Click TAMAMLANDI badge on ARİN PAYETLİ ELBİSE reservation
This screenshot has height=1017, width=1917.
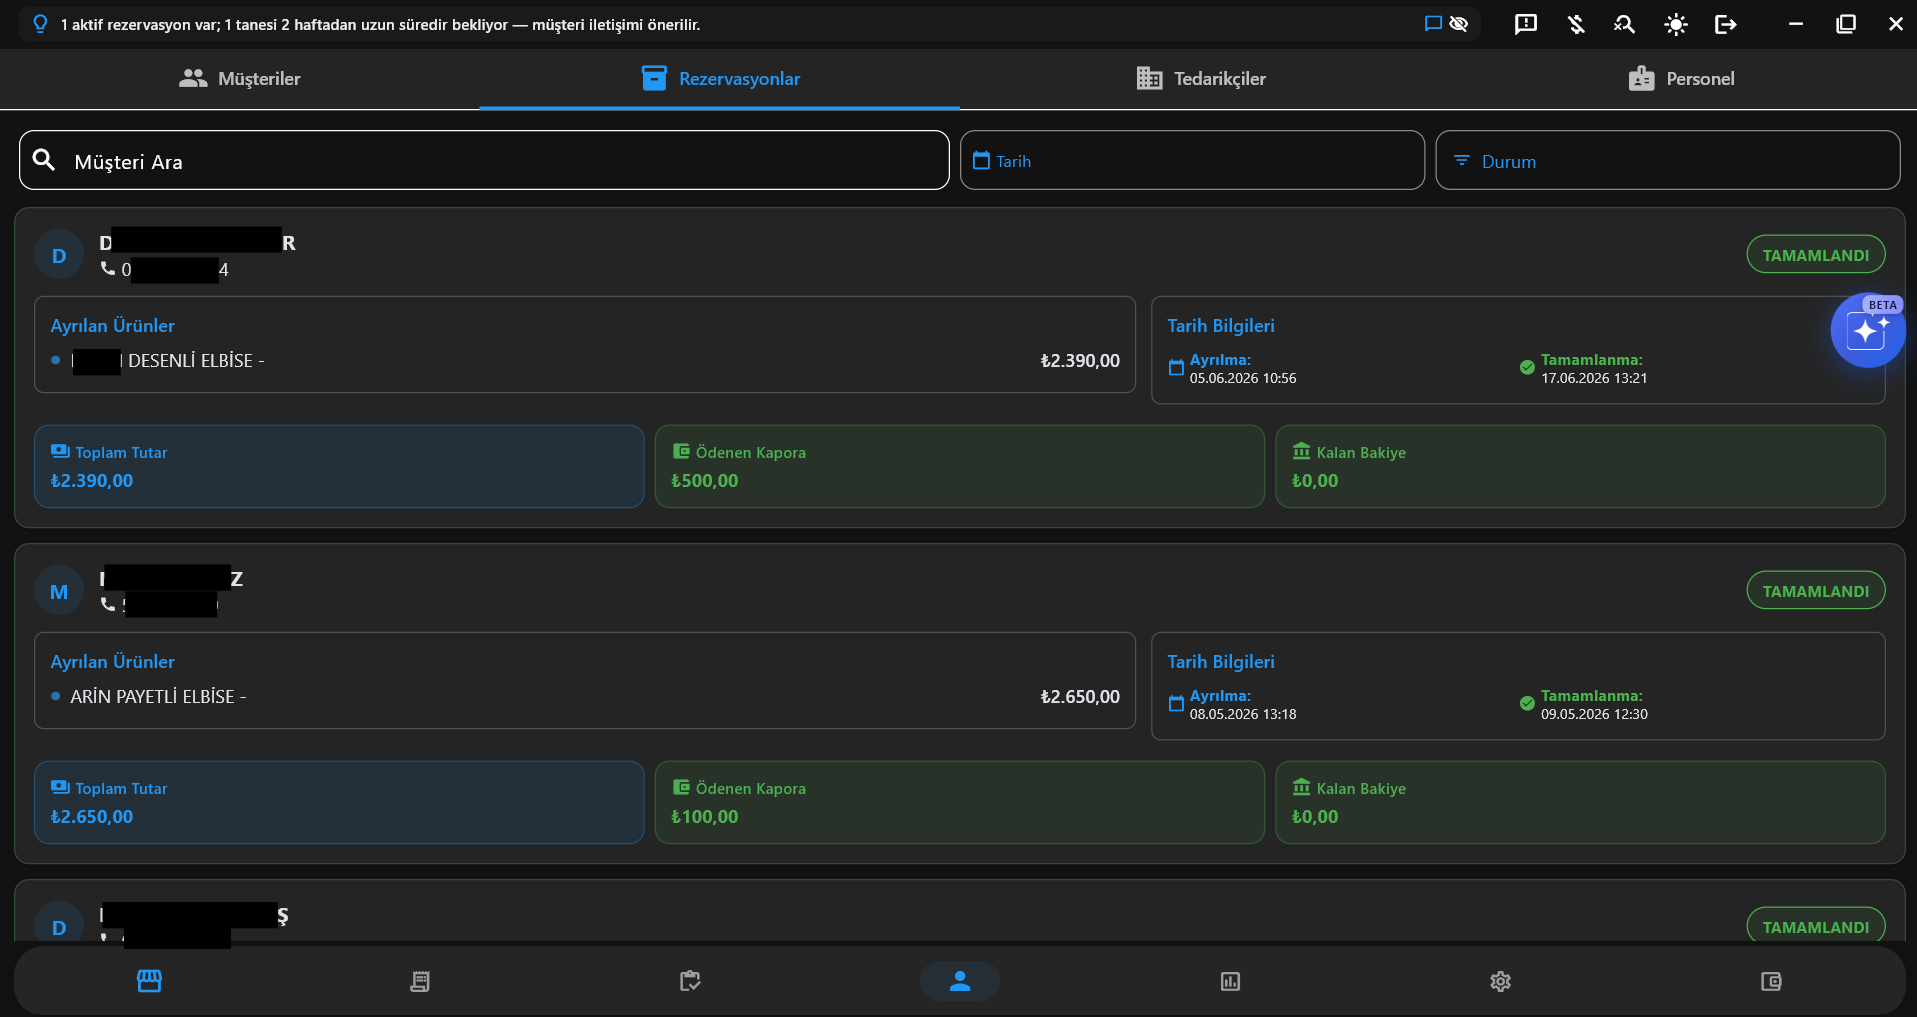1816,591
